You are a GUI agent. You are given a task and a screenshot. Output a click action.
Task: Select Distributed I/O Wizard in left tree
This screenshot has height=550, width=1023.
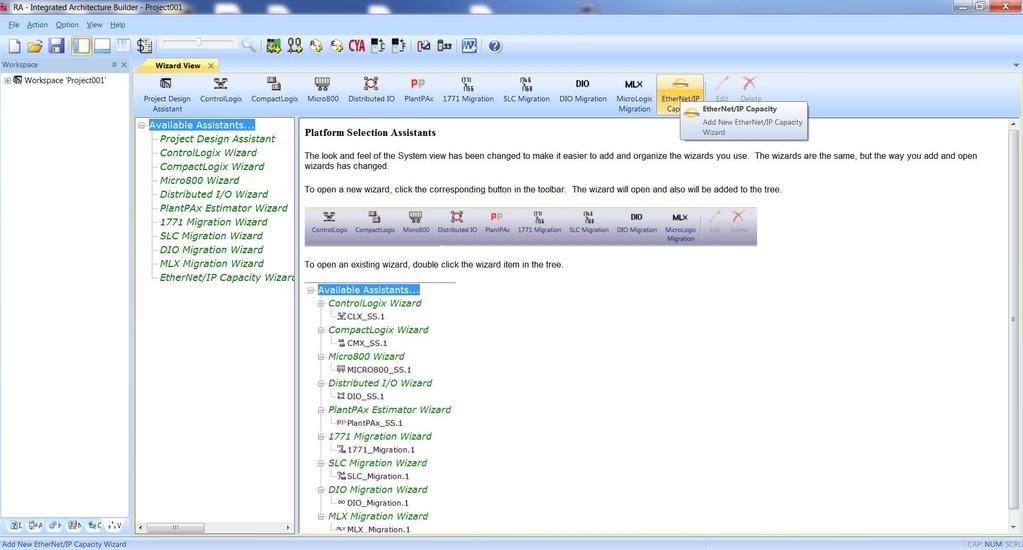(x=214, y=194)
